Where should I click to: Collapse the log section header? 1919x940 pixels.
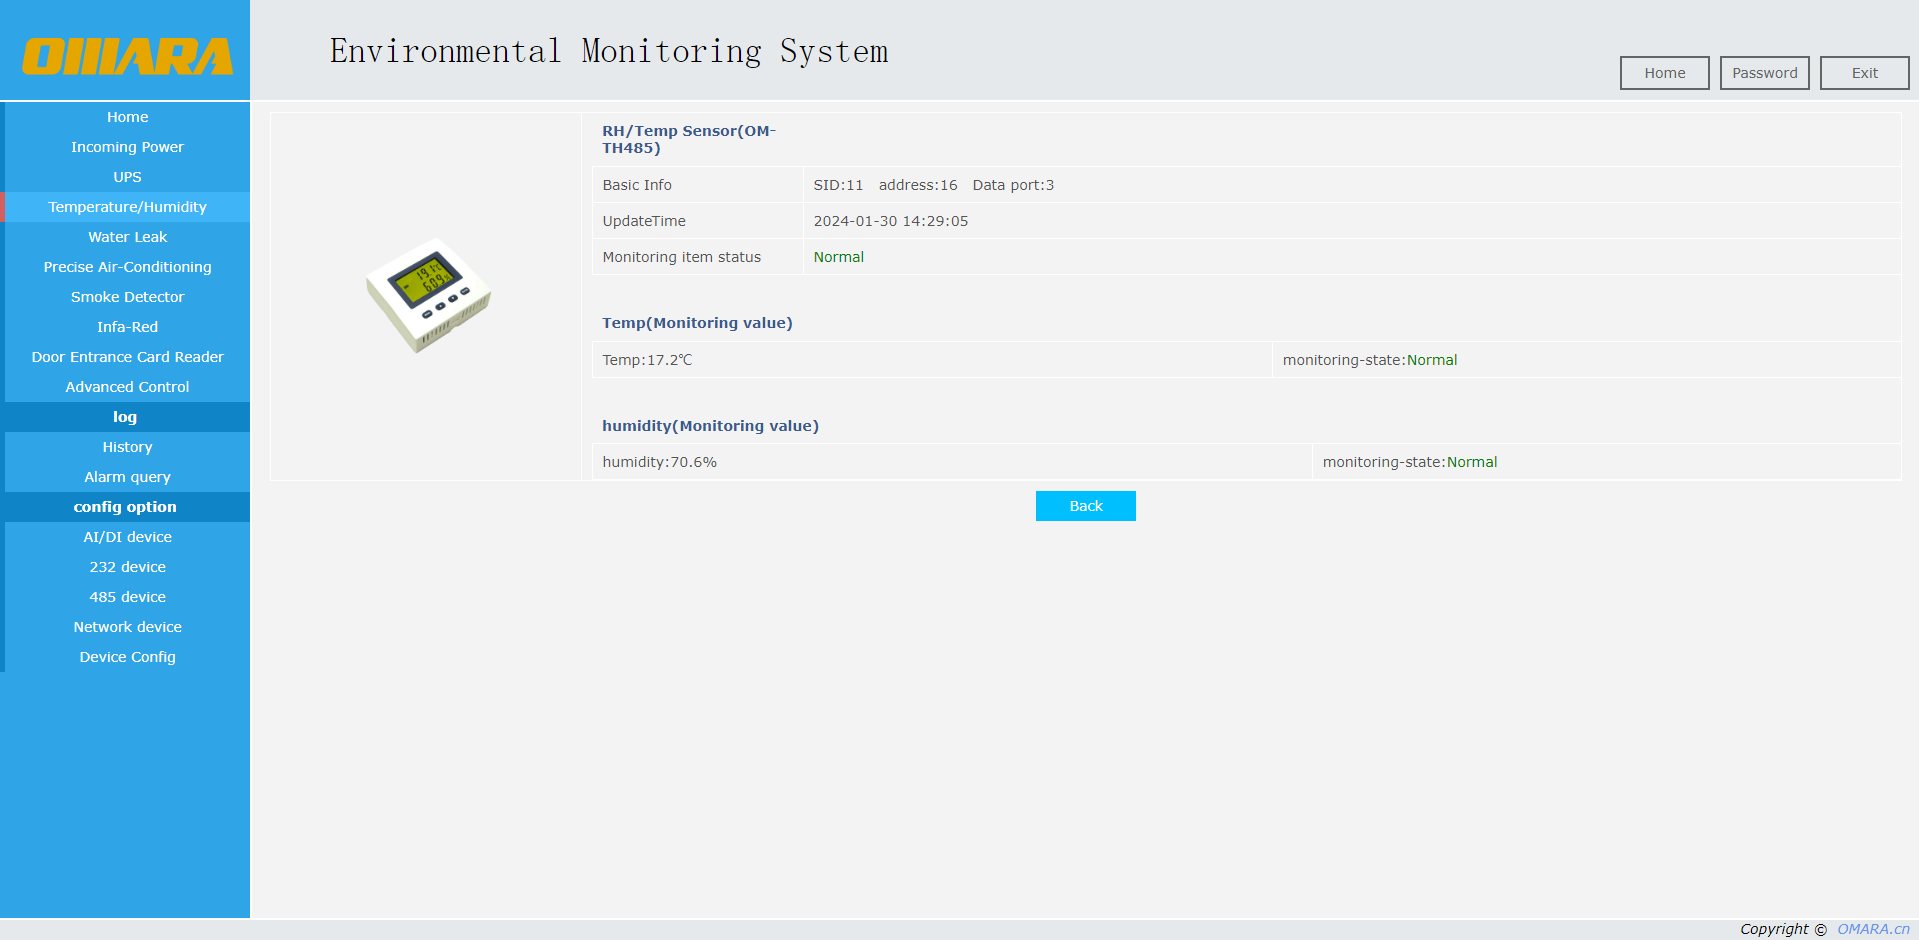[x=125, y=417]
